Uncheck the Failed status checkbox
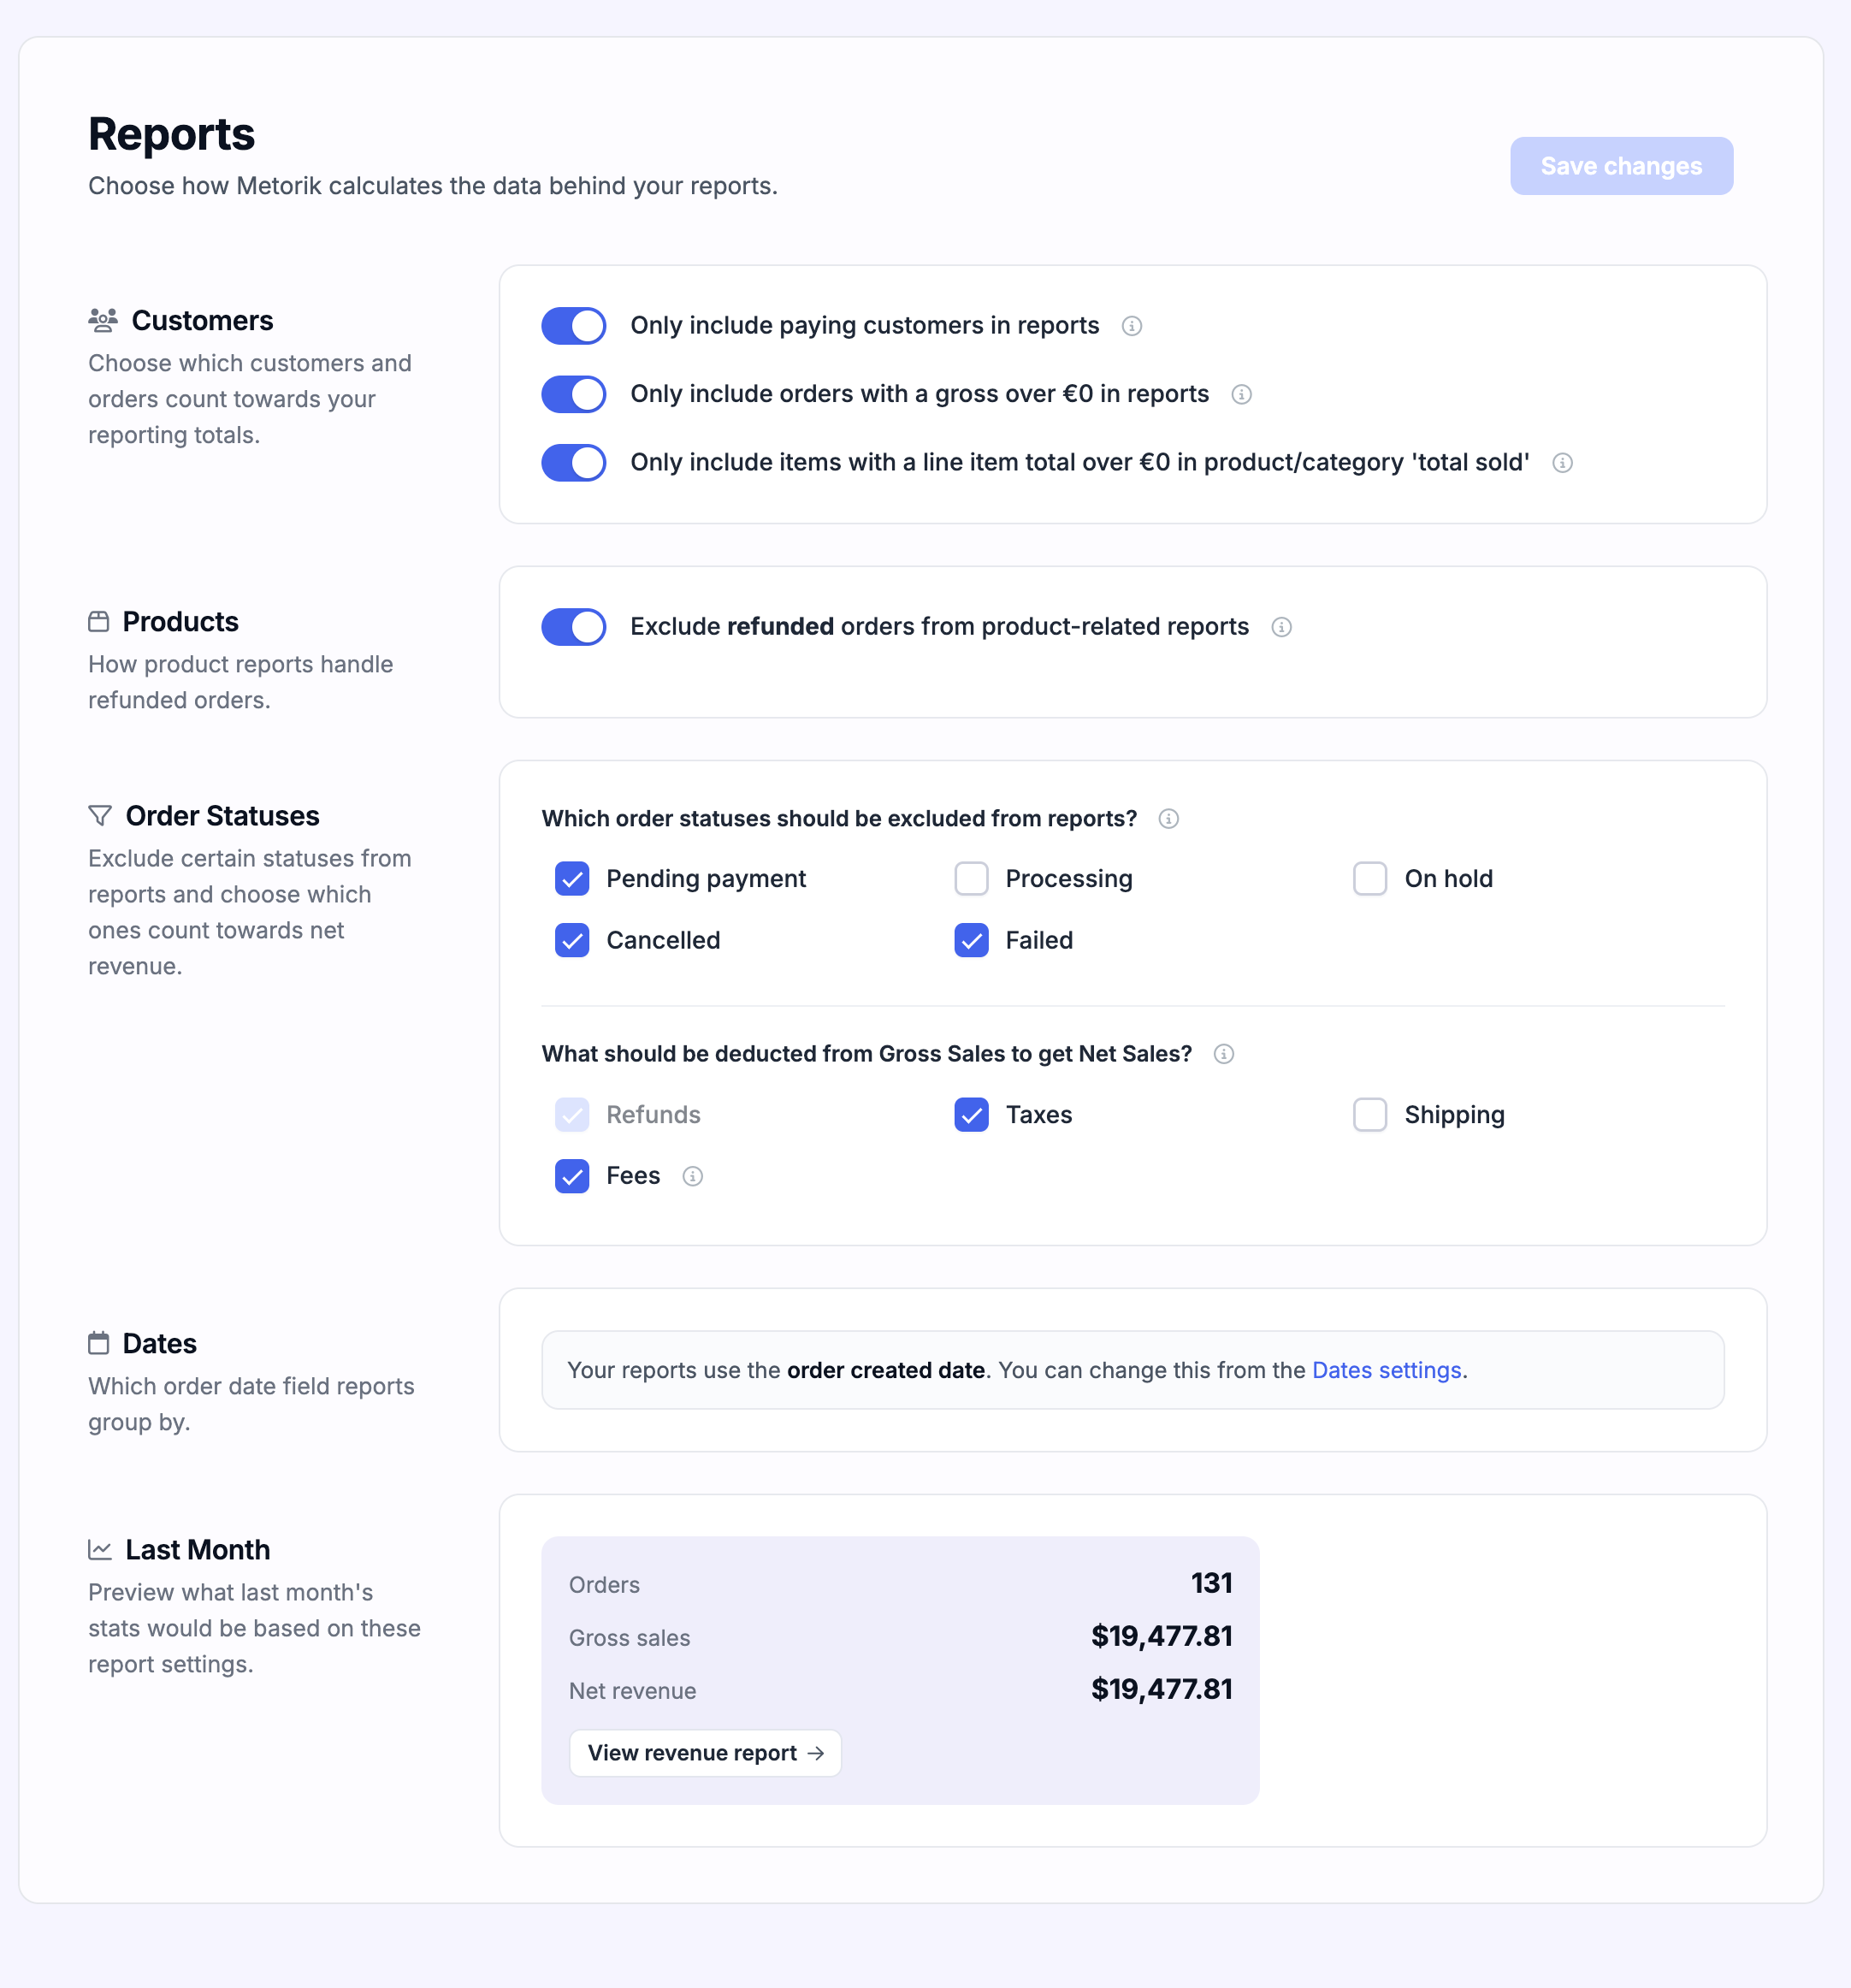 971,940
